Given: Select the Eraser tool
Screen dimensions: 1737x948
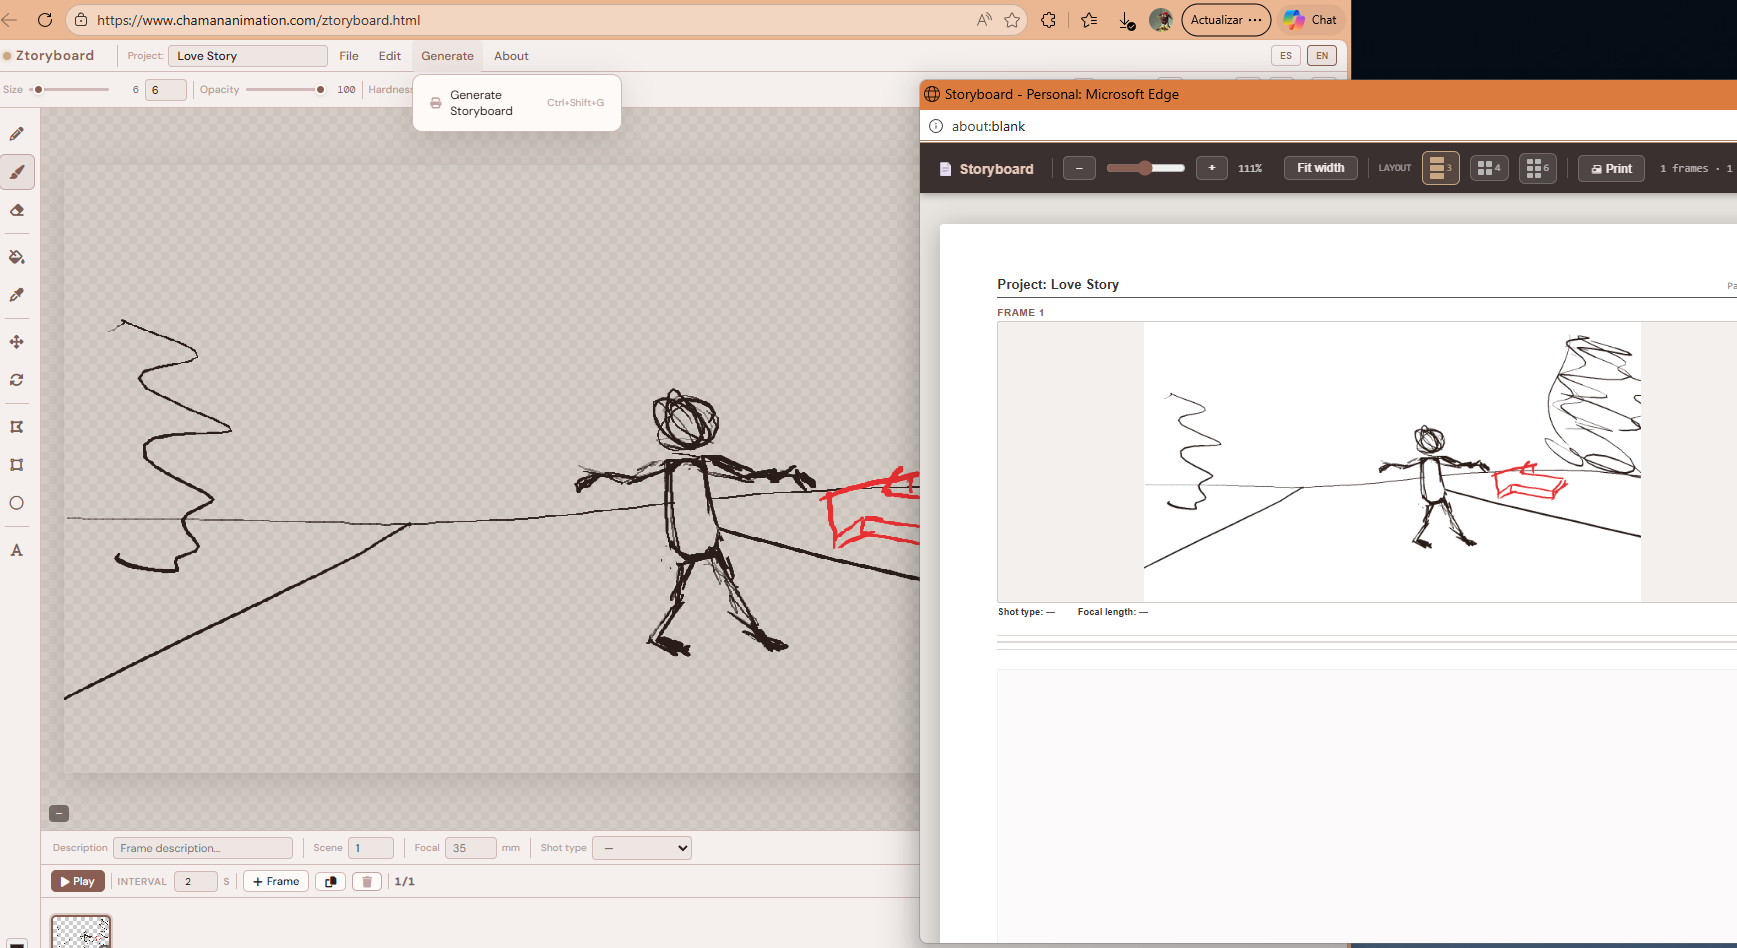Looking at the screenshot, I should tap(17, 210).
